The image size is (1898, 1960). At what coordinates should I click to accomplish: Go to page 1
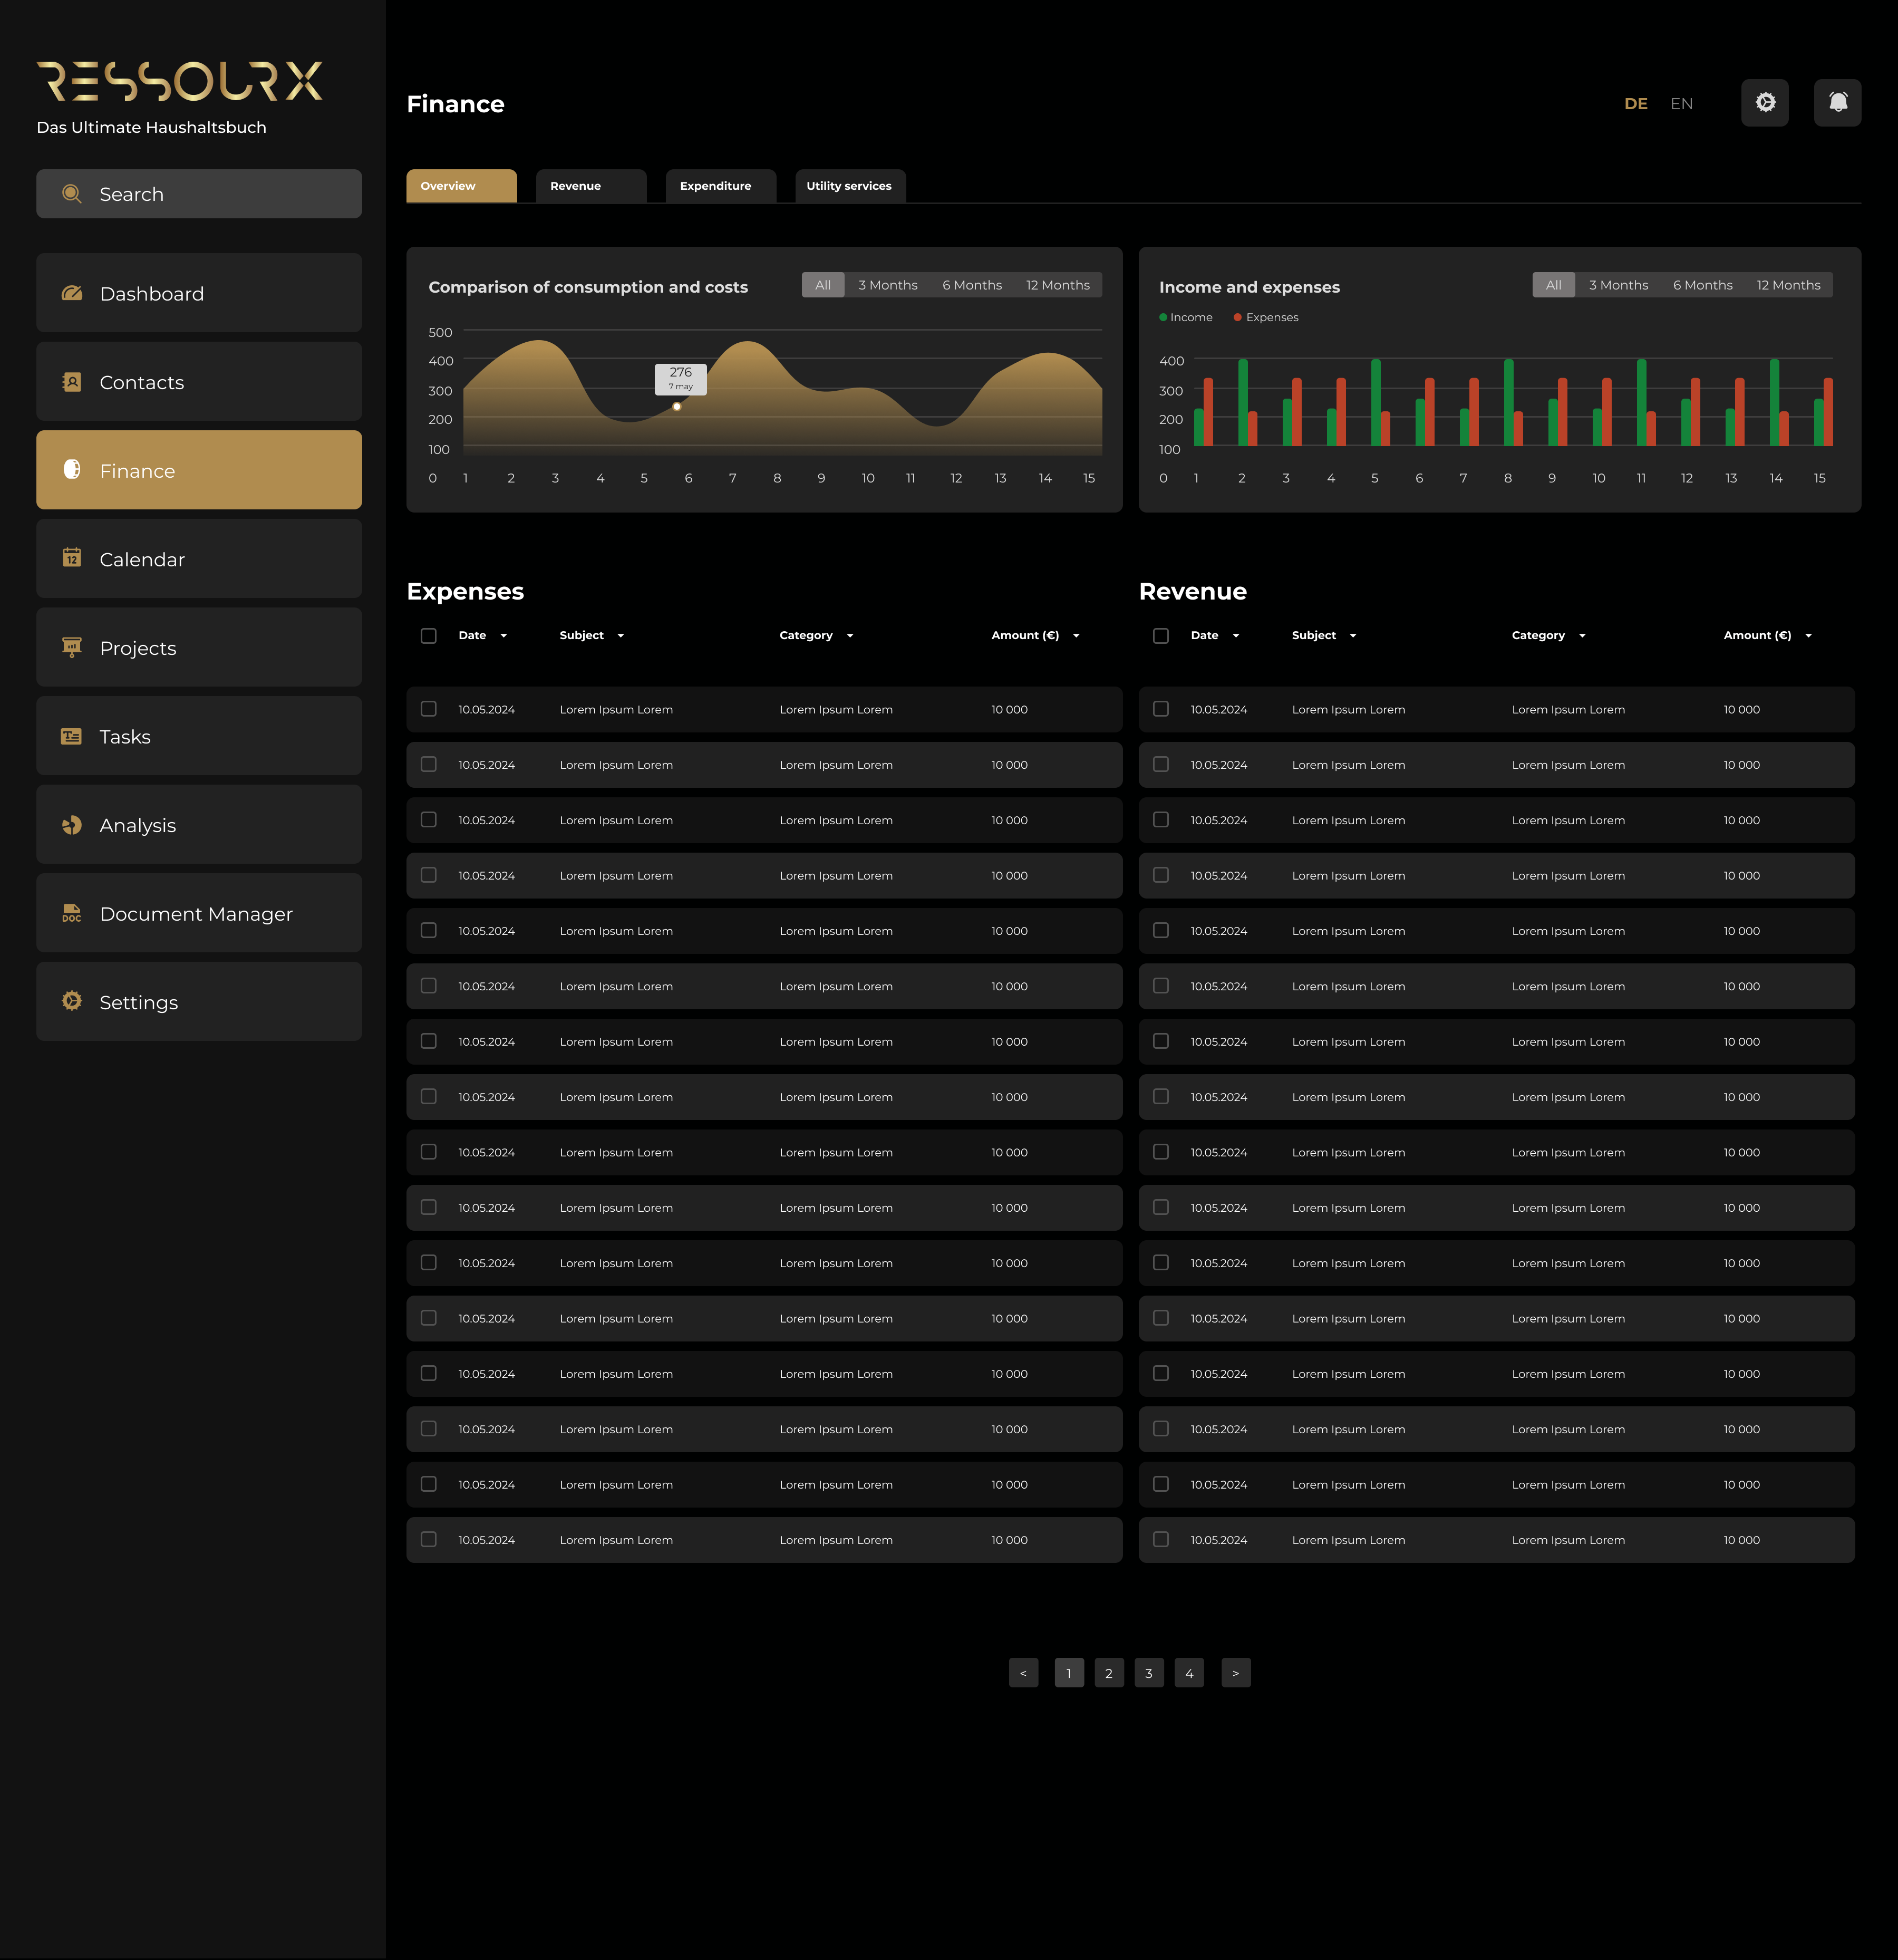[x=1069, y=1673]
